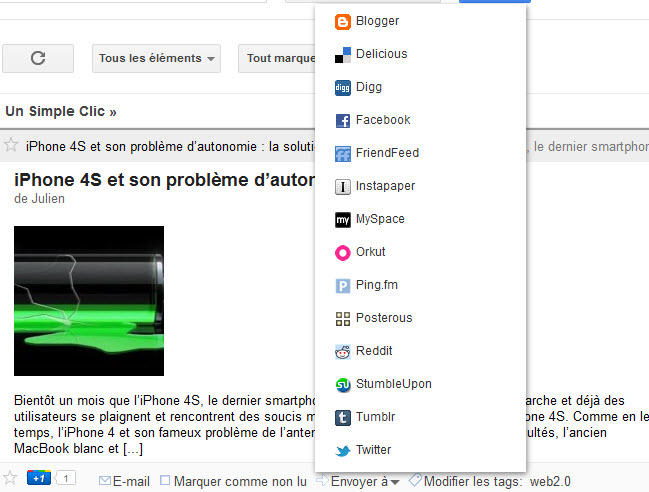Check Marquer comme non lu checkbox
This screenshot has width=649, height=492.
tap(165, 480)
